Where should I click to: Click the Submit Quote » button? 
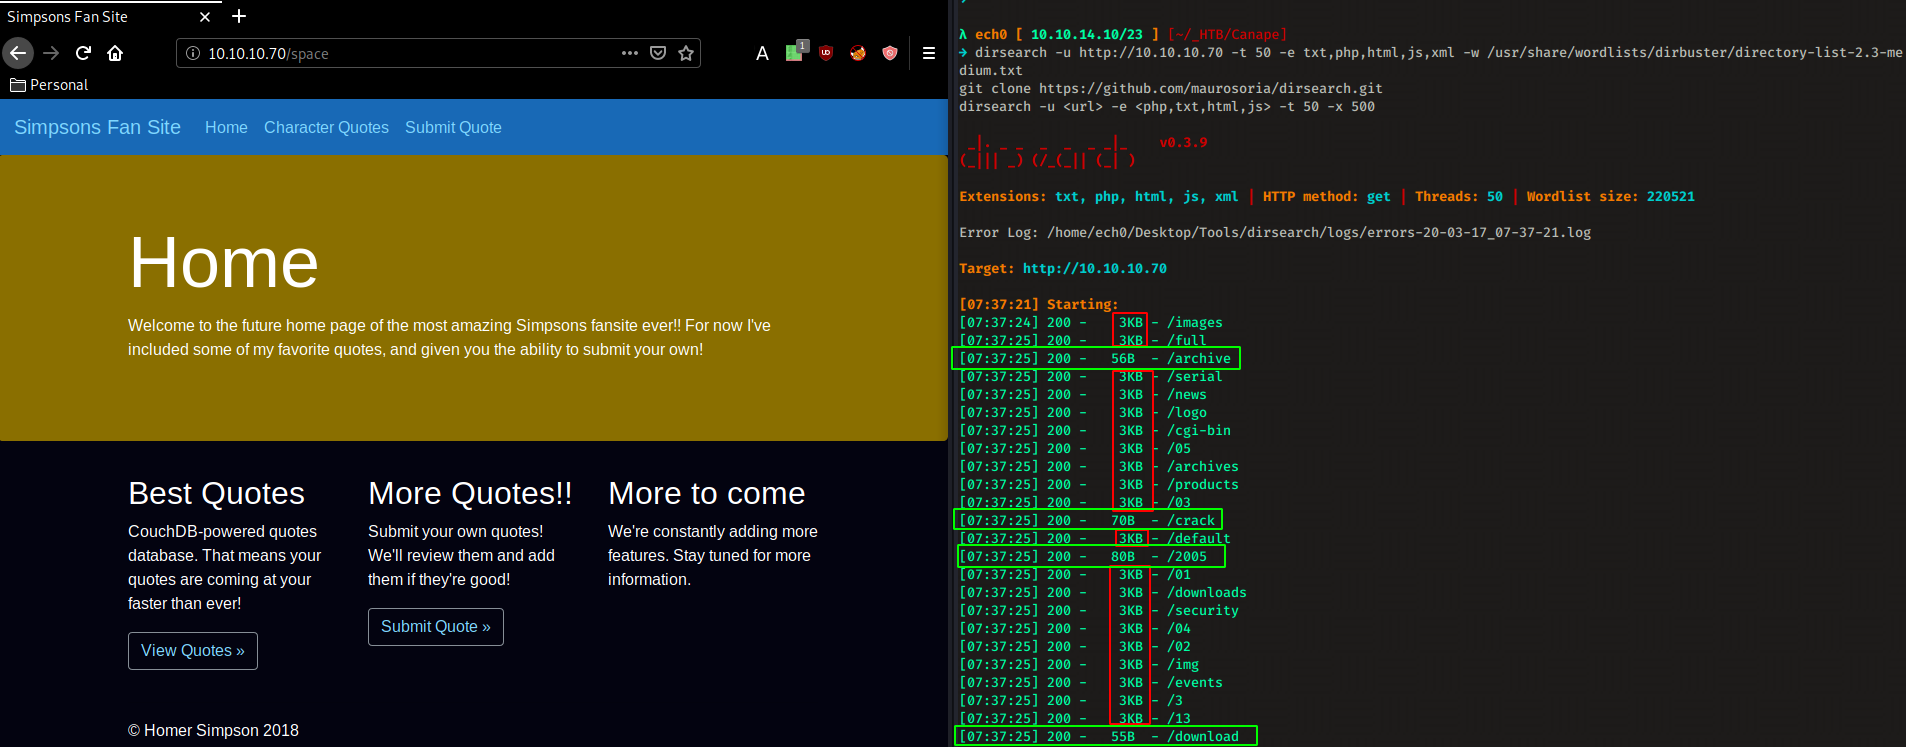[436, 627]
